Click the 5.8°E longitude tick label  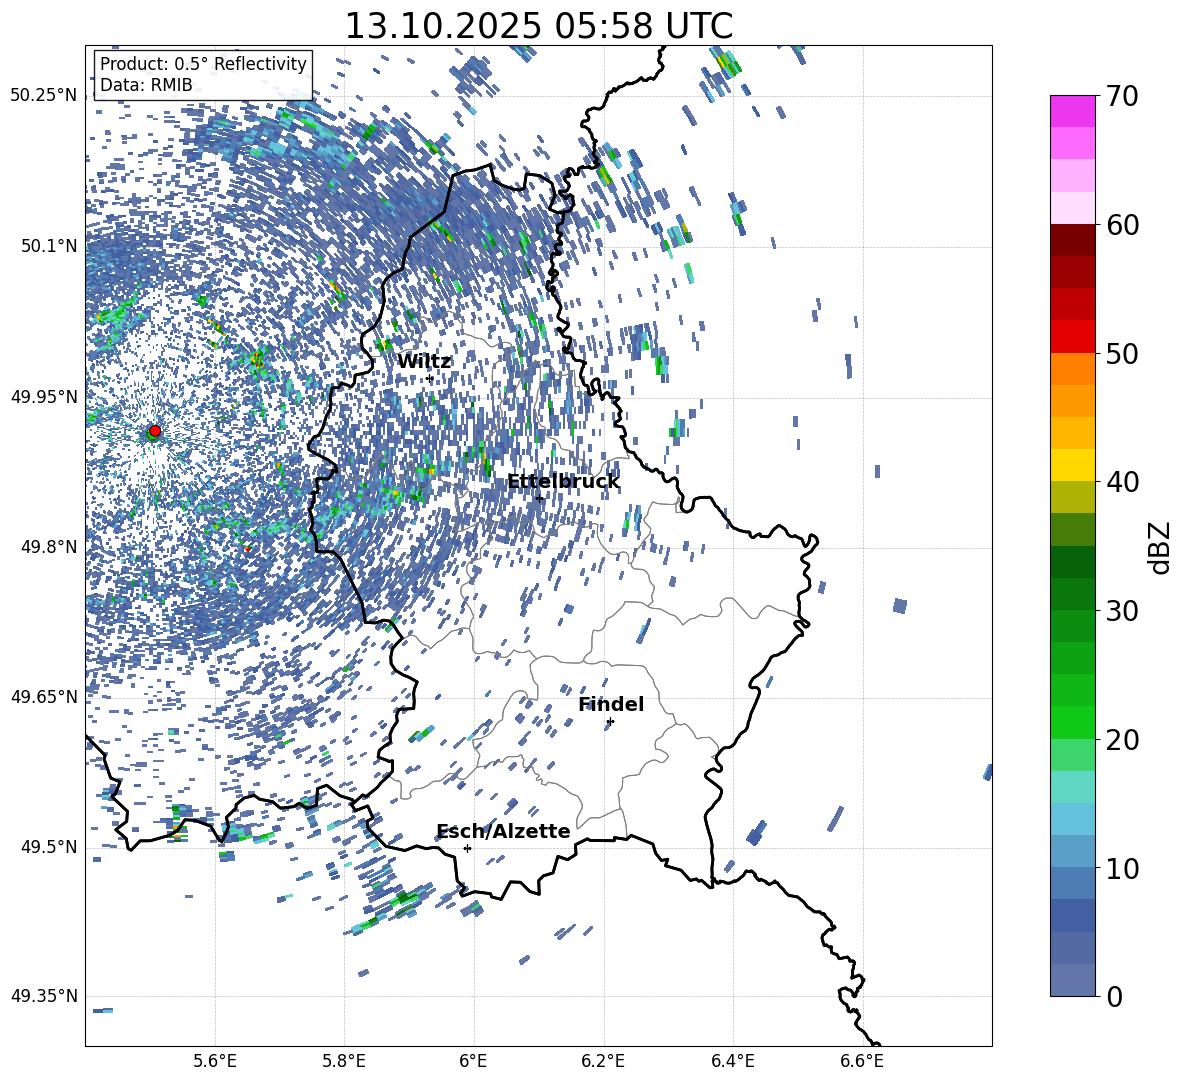coord(344,1062)
